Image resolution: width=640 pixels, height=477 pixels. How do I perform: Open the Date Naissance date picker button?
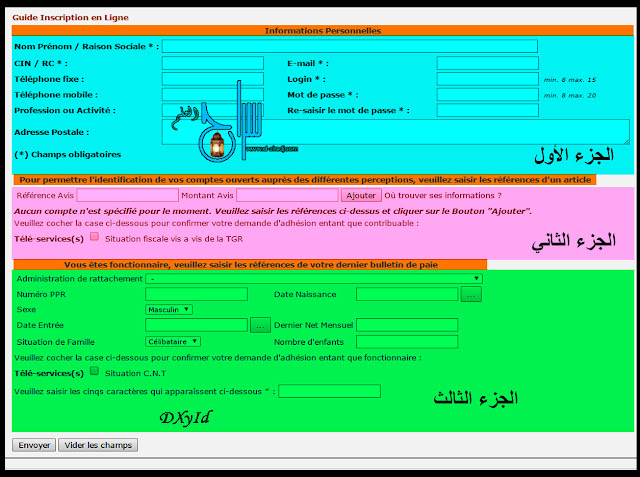[x=471, y=294]
